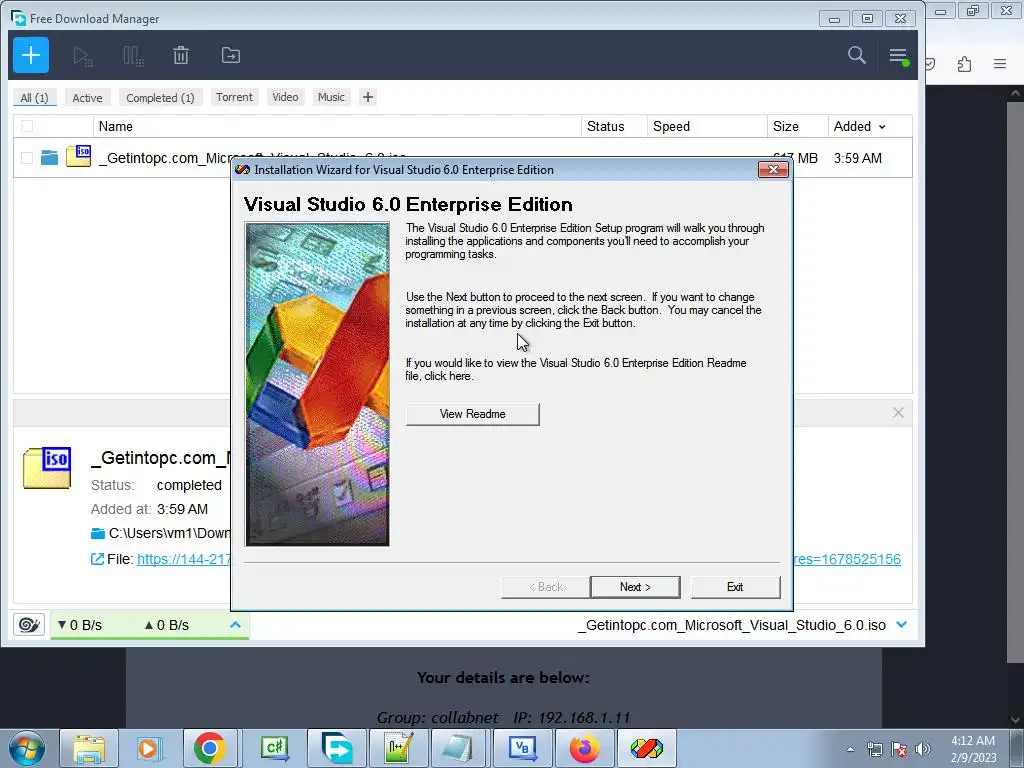Add a new download with the plus button
Image resolution: width=1024 pixels, height=768 pixels.
(x=31, y=56)
